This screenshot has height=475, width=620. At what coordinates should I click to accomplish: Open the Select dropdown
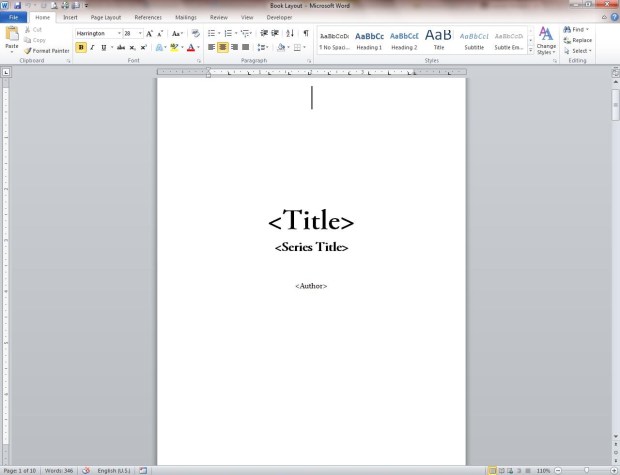578,51
